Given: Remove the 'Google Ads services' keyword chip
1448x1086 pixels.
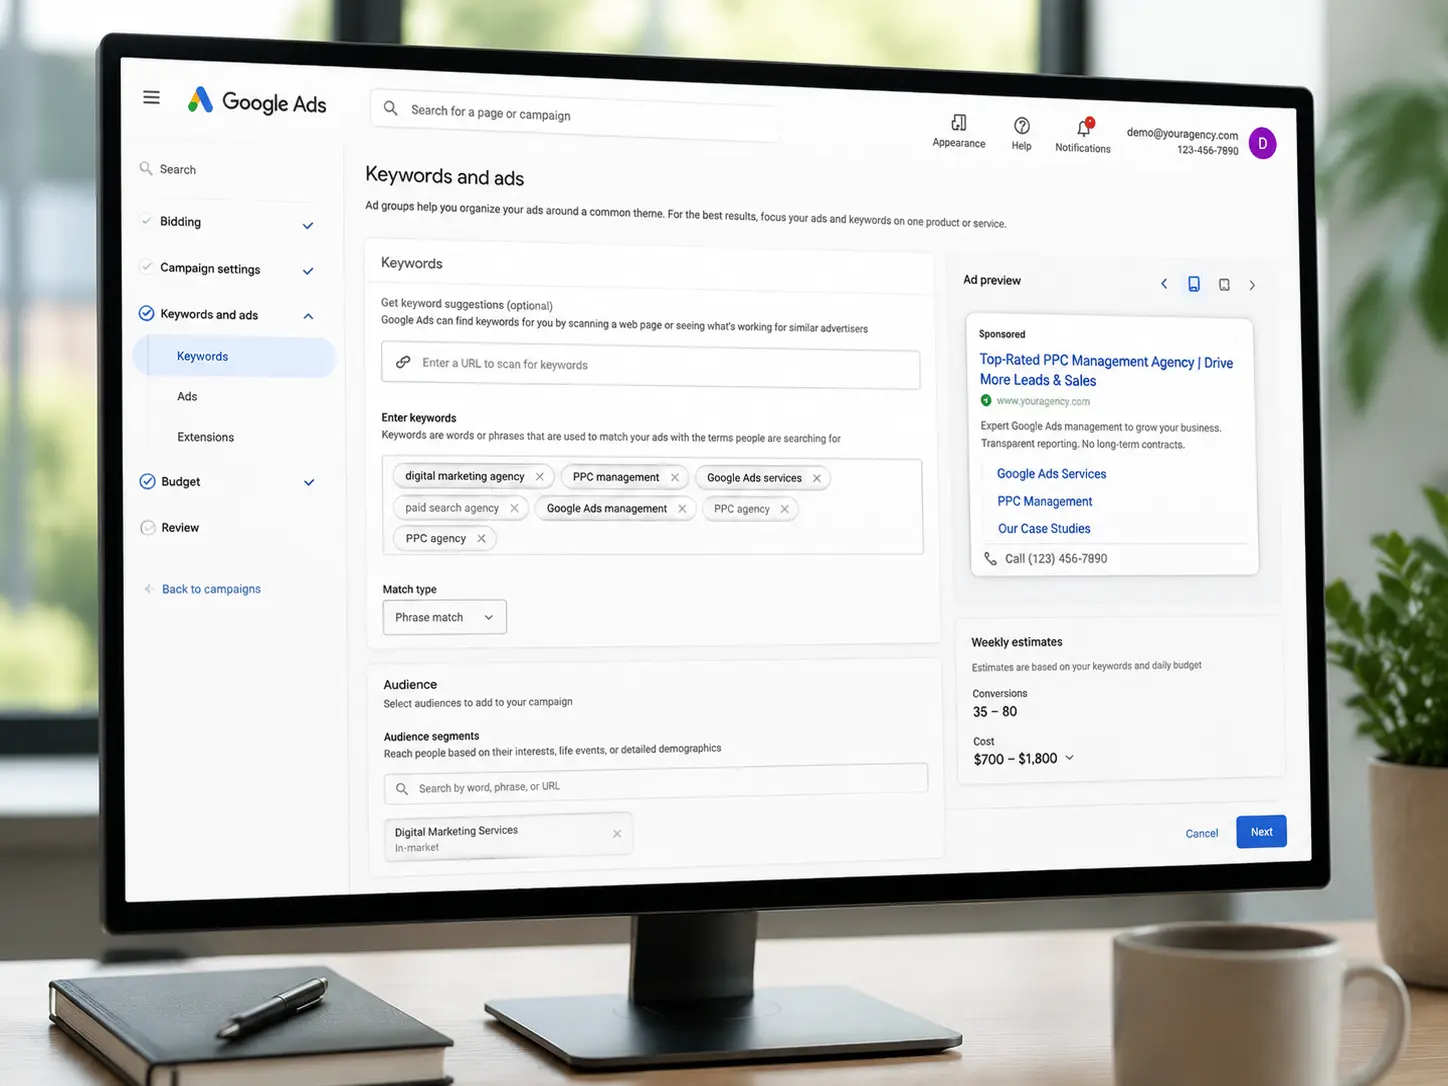Looking at the screenshot, I should 817,479.
